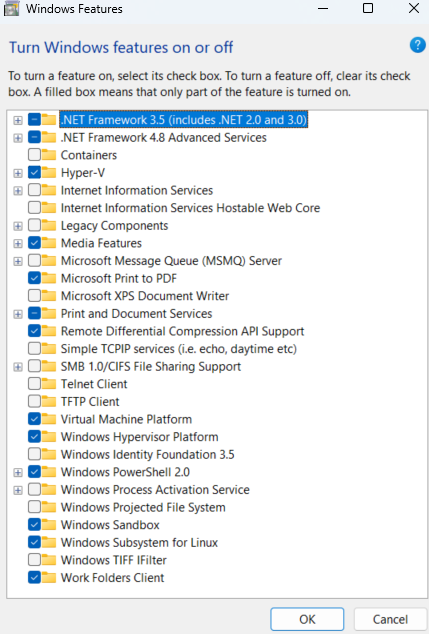The image size is (429, 634).
Task: Click the folder icon beside TFTP Client
Action: [x=49, y=402]
